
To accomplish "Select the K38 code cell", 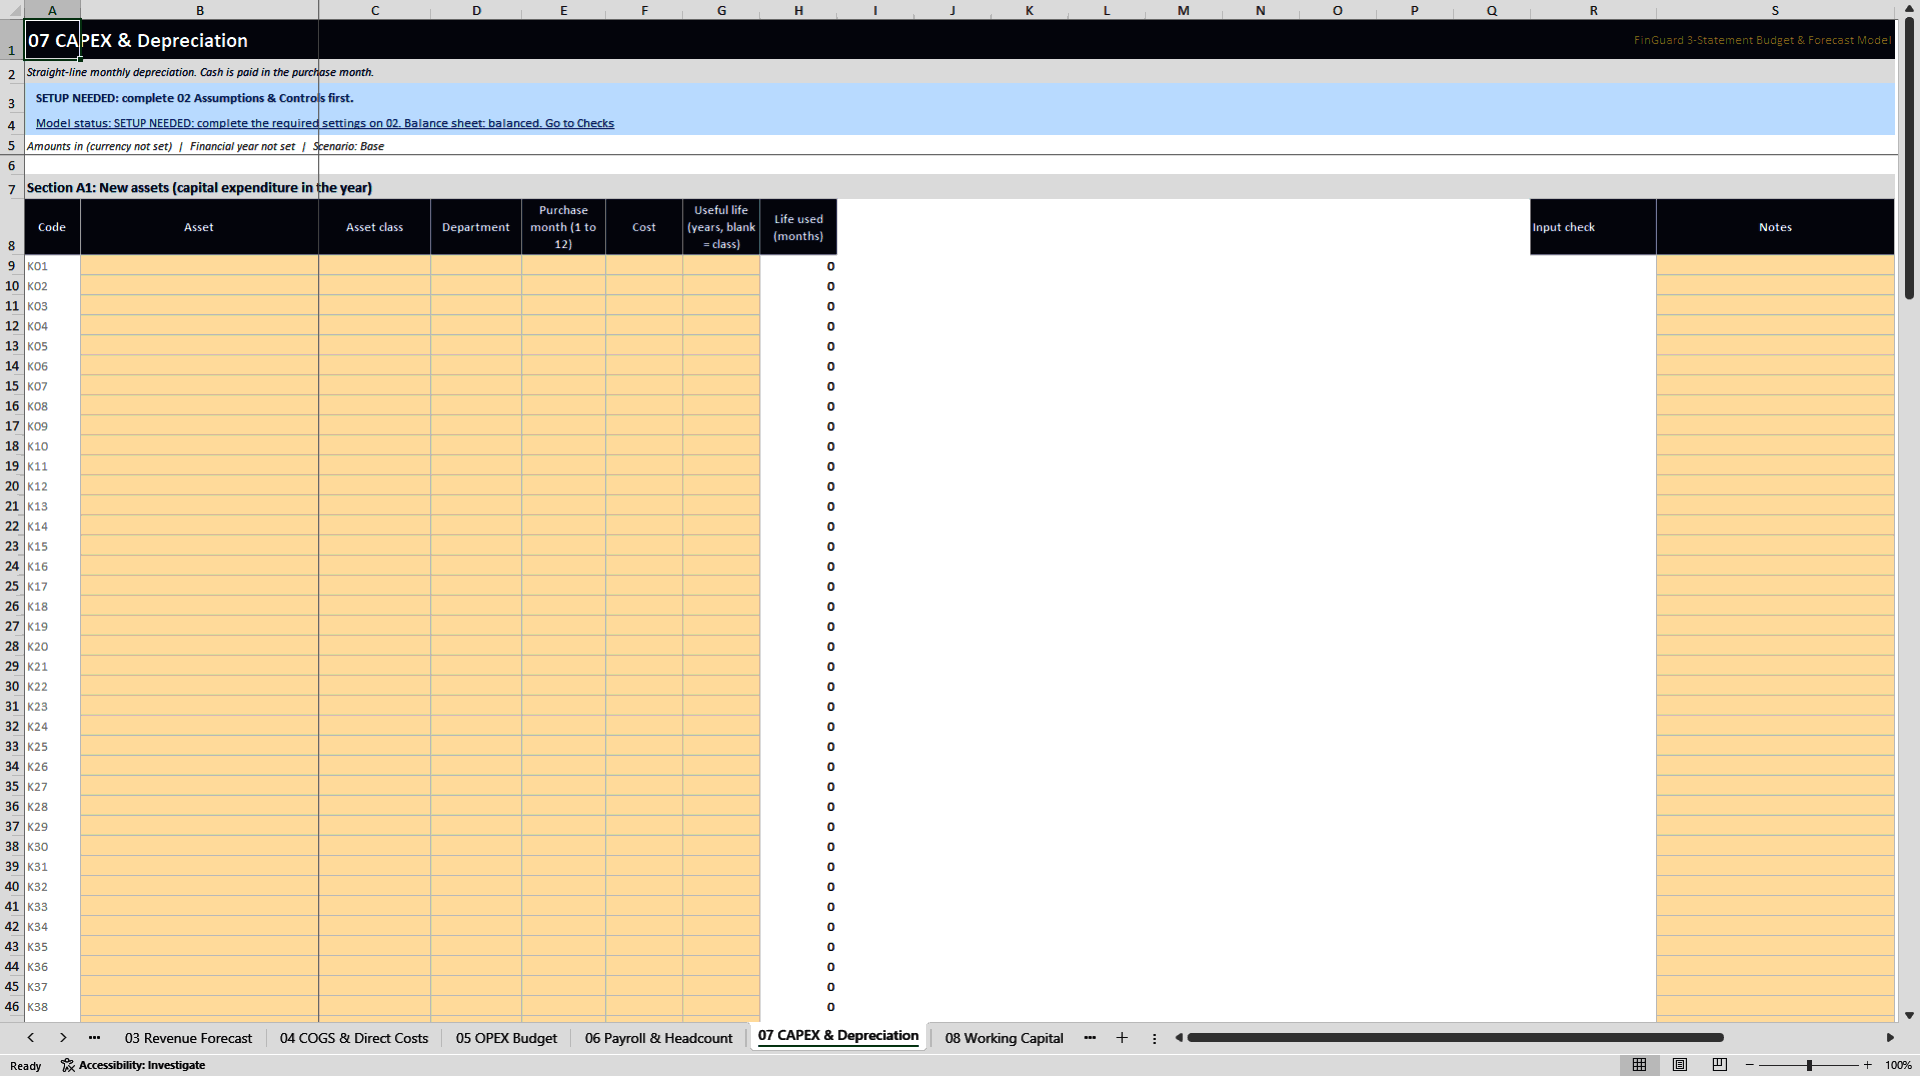I will click(52, 1007).
